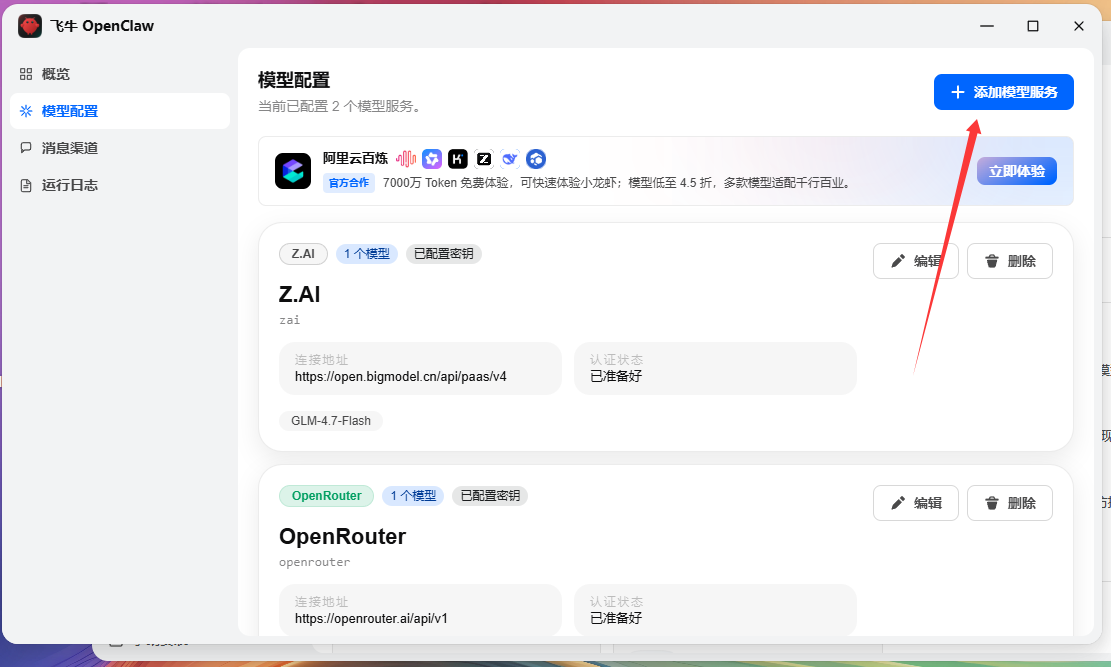Open 消息渠道 in the sidebar

click(x=120, y=148)
